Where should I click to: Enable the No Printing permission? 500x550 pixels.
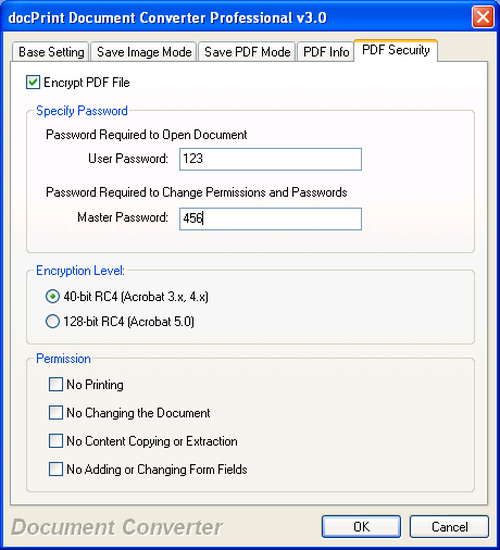[56, 384]
